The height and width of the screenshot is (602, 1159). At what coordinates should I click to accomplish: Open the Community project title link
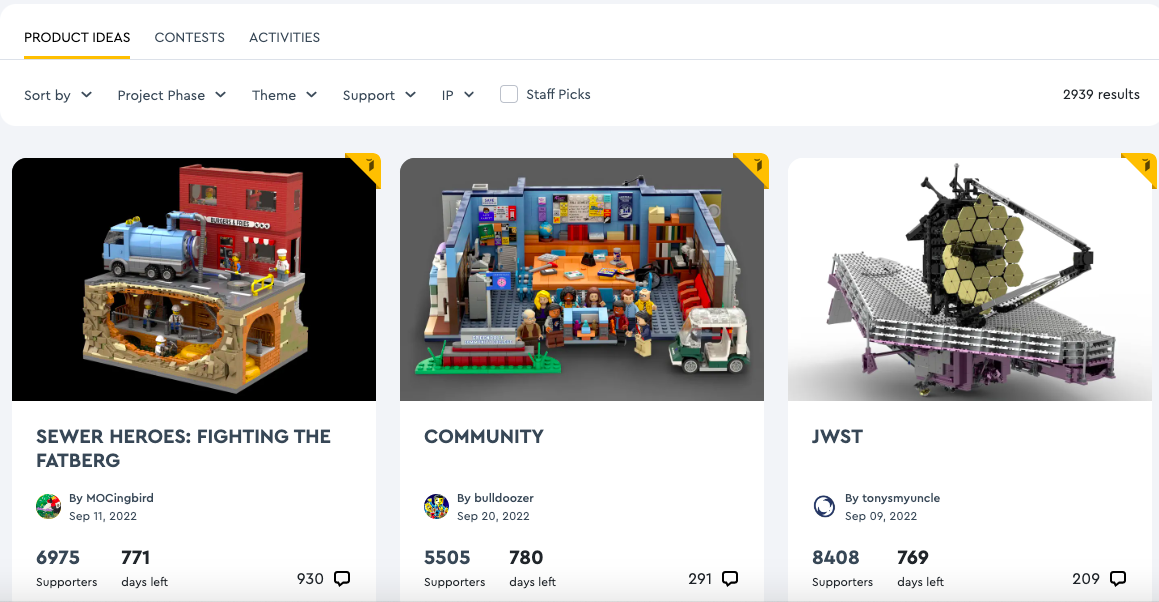(x=484, y=436)
